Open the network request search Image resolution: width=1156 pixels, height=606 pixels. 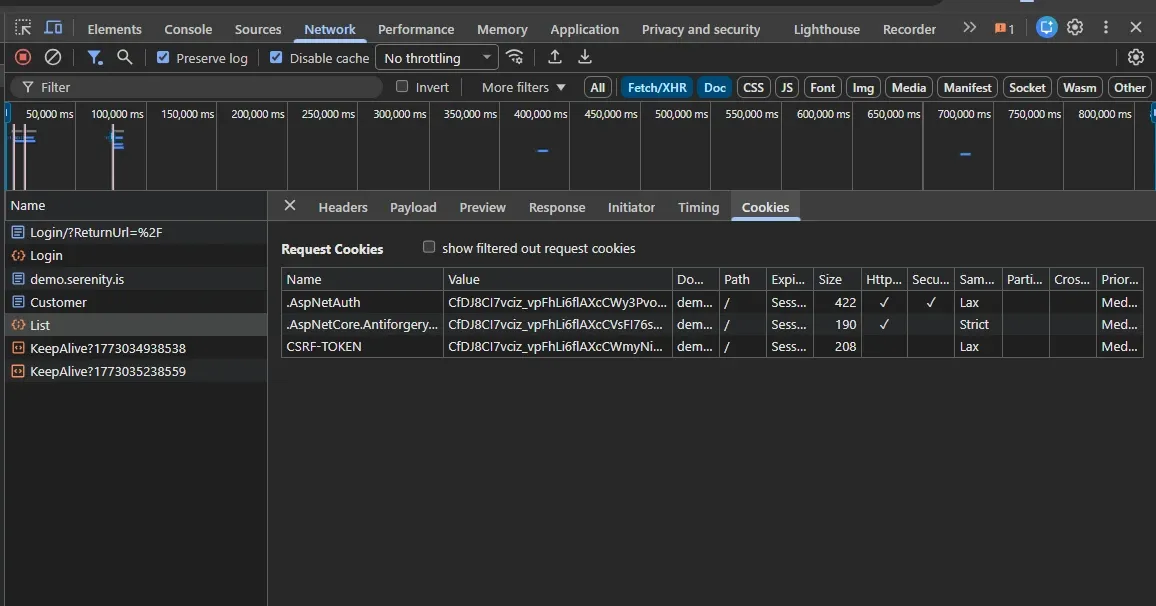click(122, 58)
